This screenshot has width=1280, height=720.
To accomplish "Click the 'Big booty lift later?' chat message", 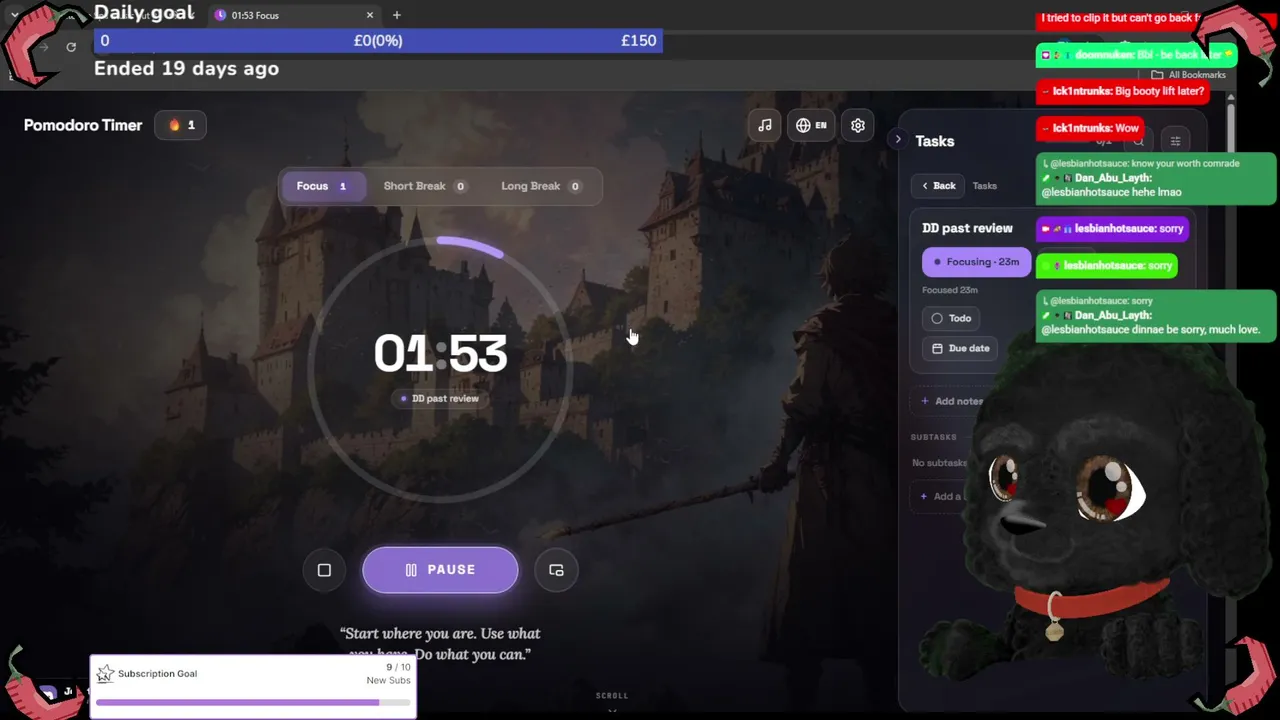I will 1121,91.
